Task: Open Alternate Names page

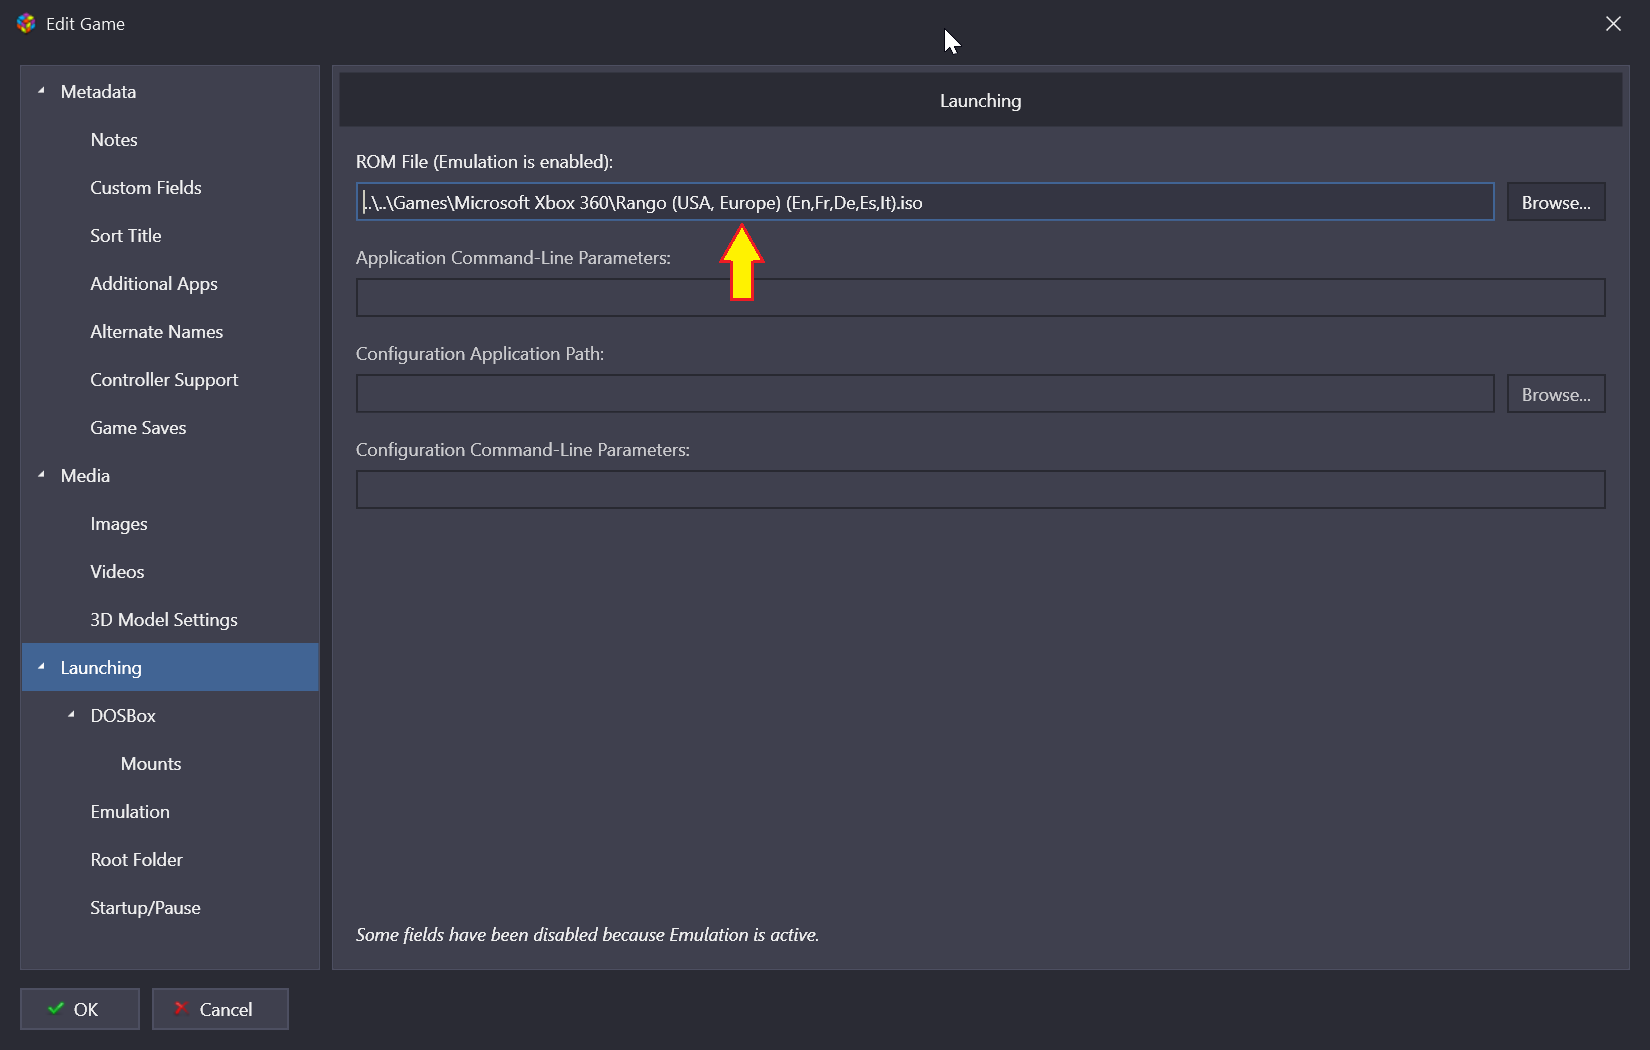Action: [157, 332]
